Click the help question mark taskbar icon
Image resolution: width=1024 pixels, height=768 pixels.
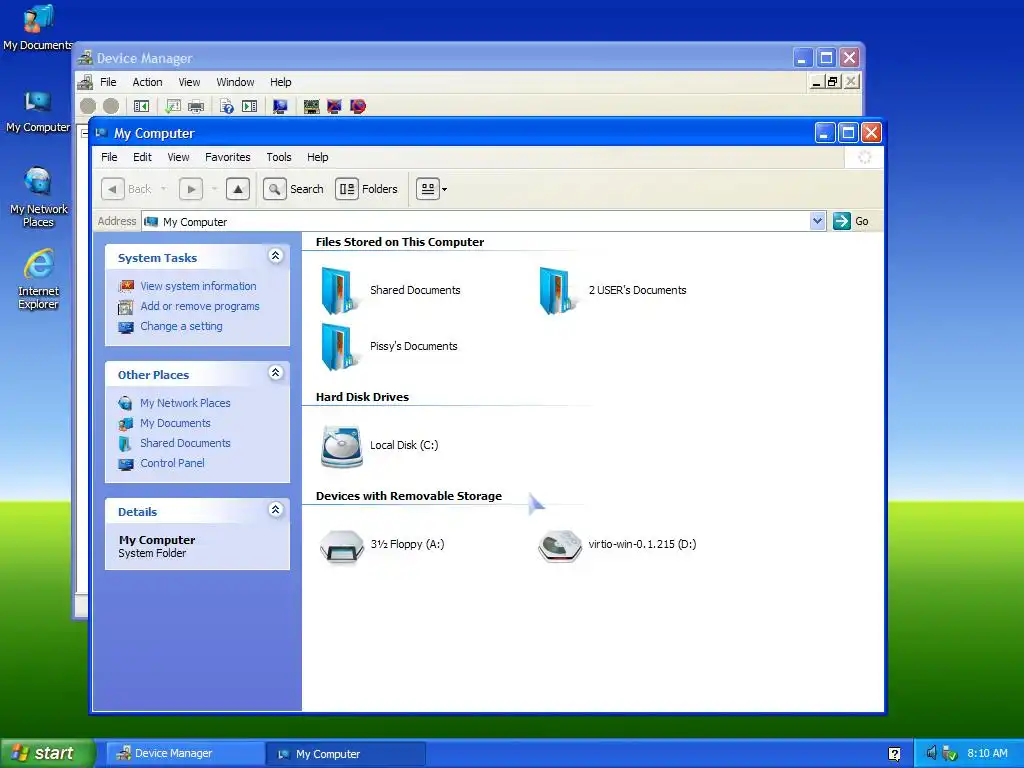[894, 754]
